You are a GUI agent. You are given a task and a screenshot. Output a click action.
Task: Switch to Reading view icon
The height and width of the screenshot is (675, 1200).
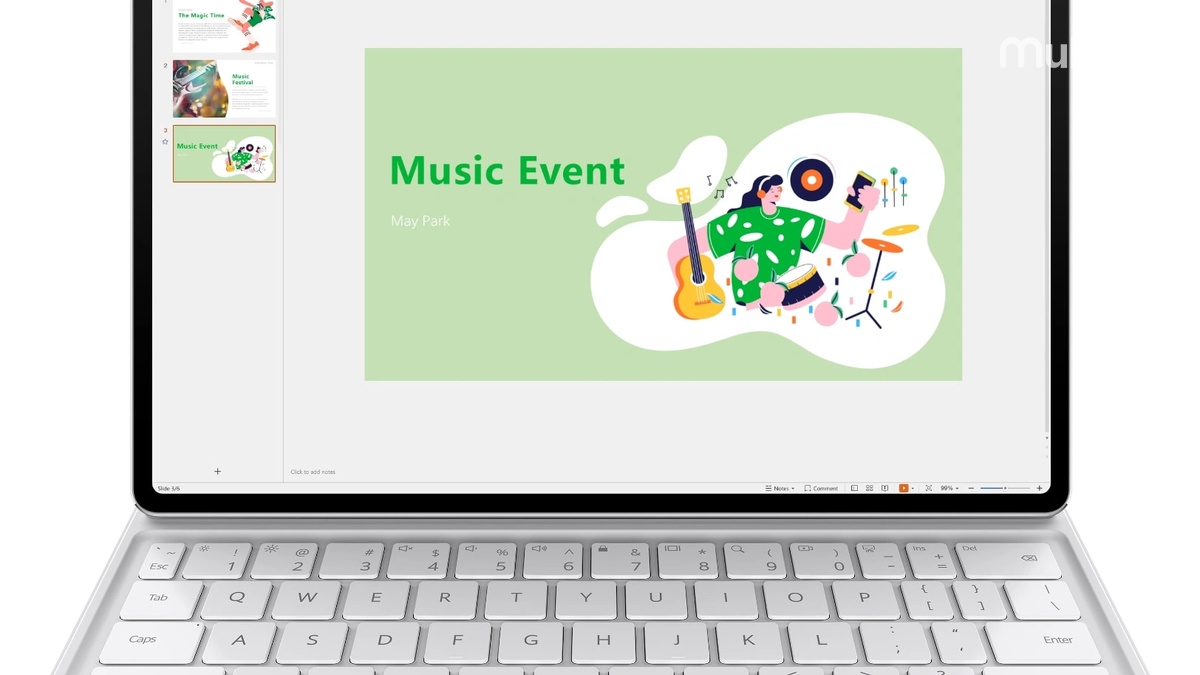pos(884,488)
